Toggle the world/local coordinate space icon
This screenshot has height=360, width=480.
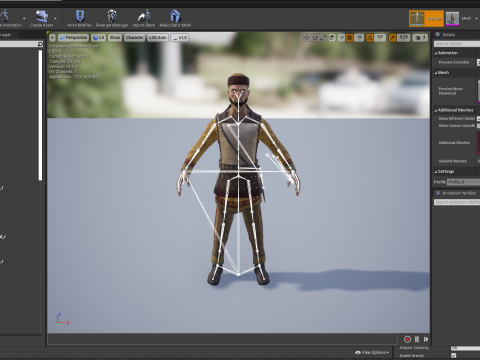(332, 38)
